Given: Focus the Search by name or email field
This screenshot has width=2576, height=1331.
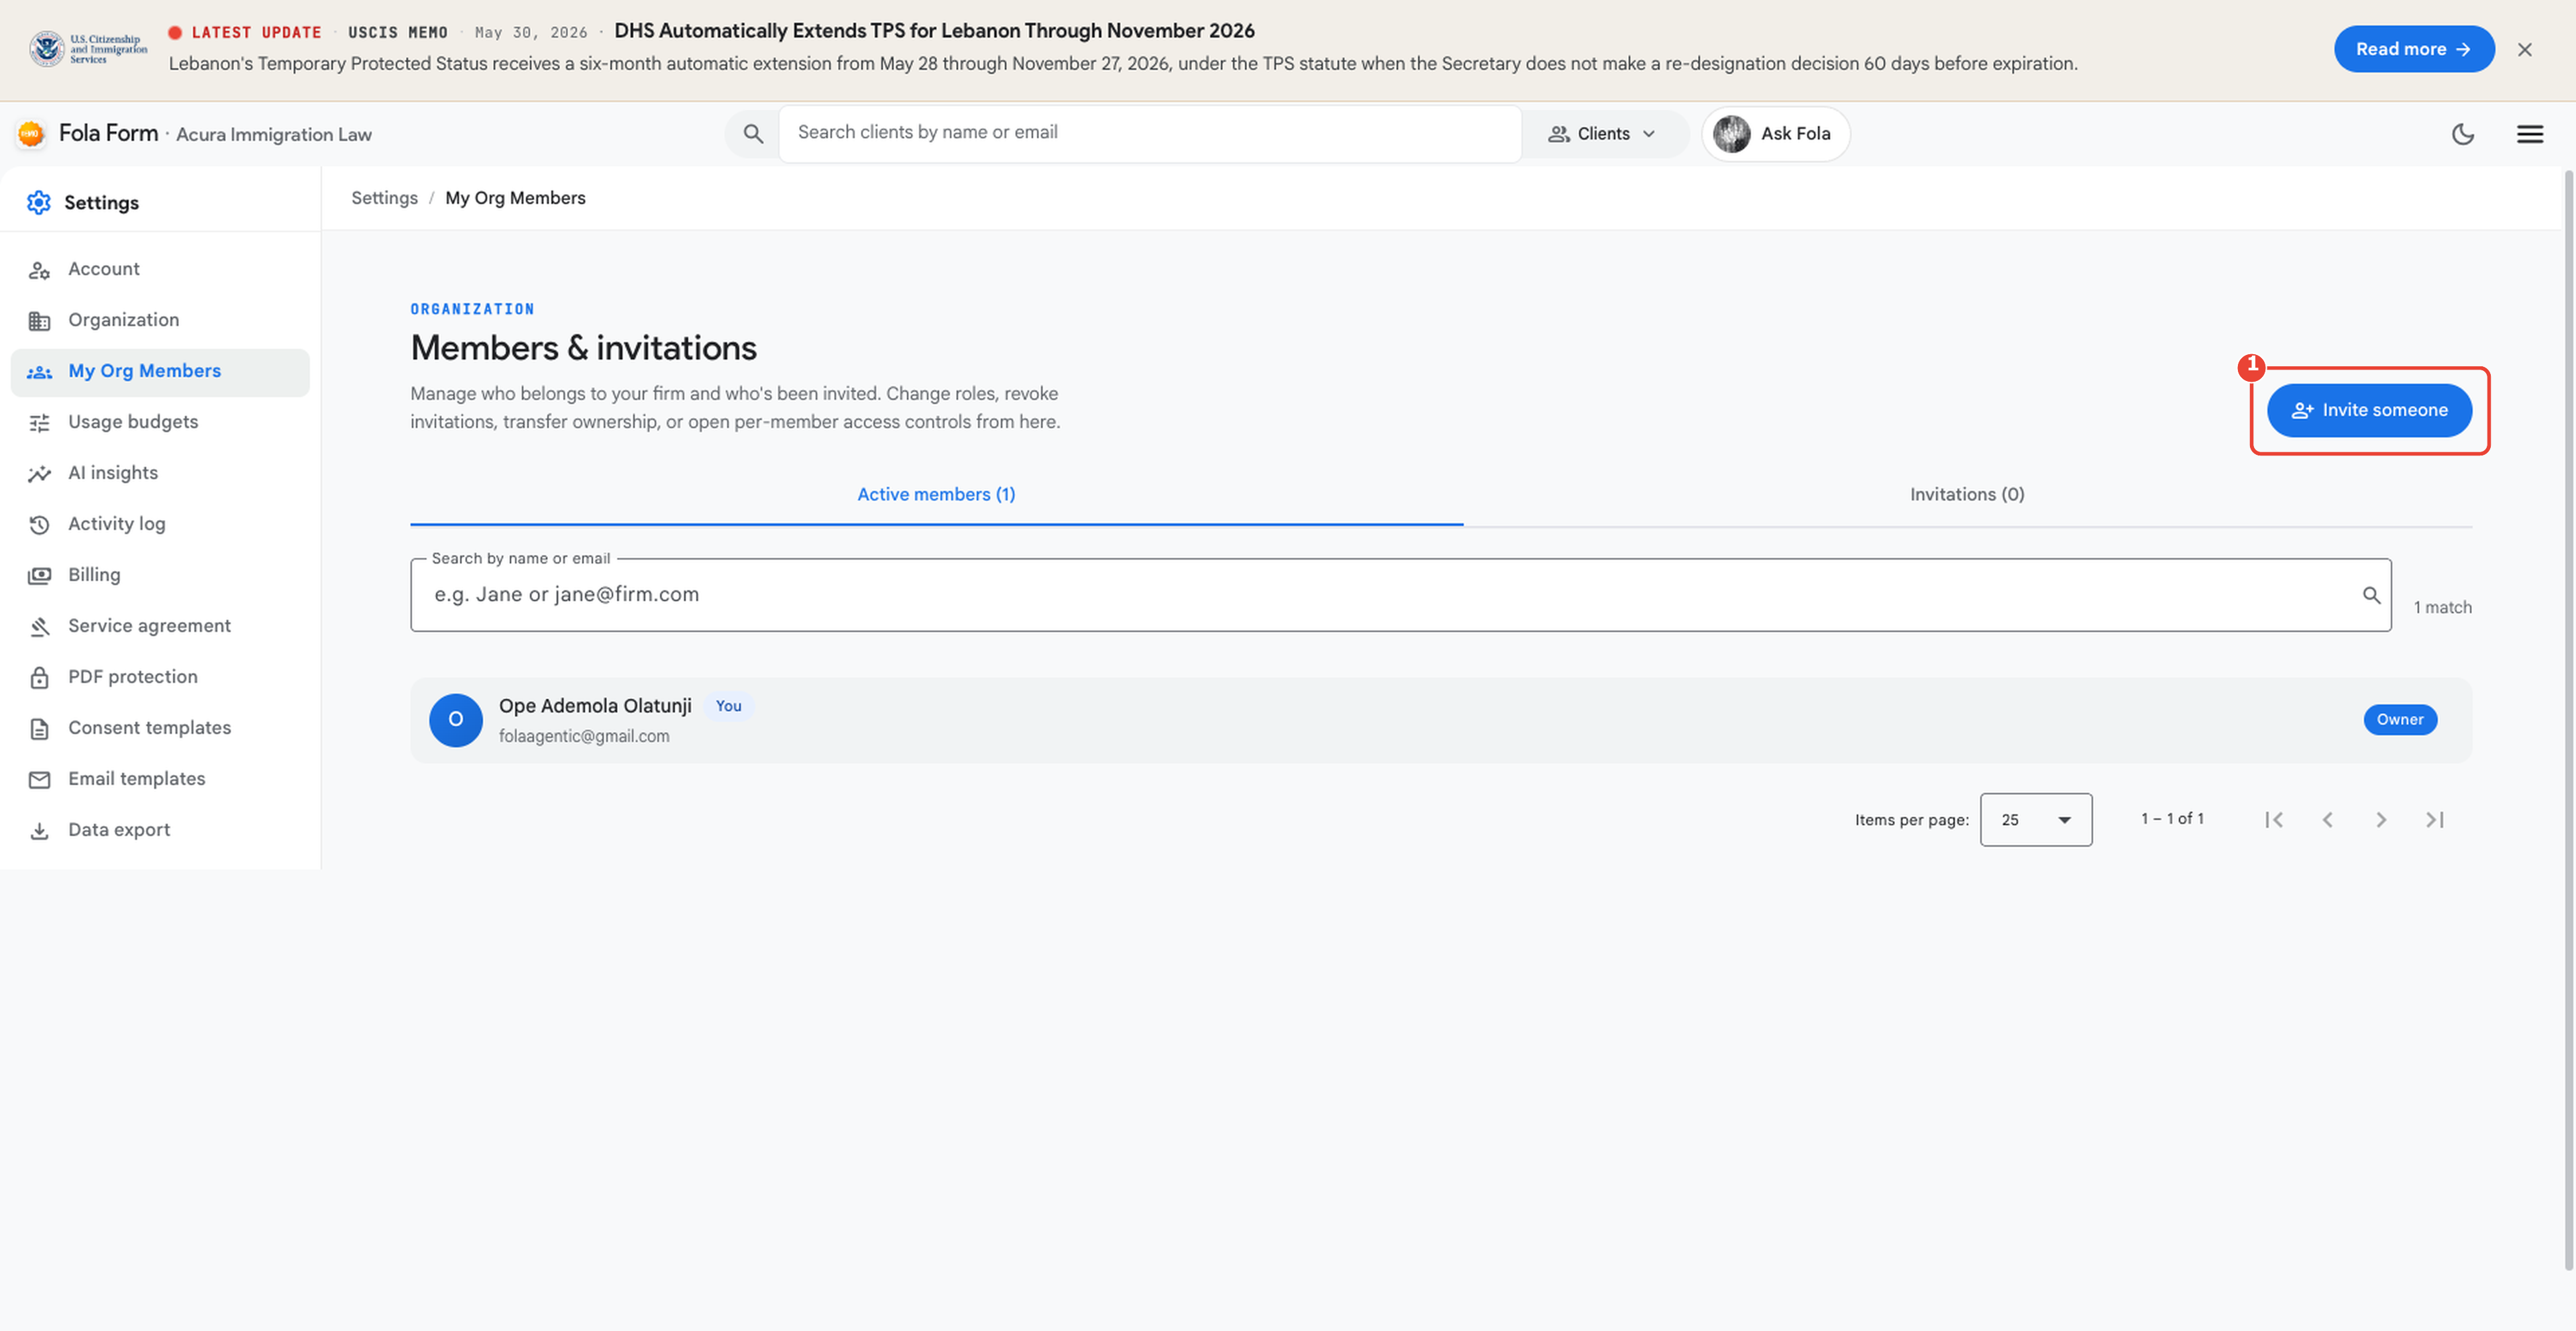Looking at the screenshot, I should pos(1400,595).
